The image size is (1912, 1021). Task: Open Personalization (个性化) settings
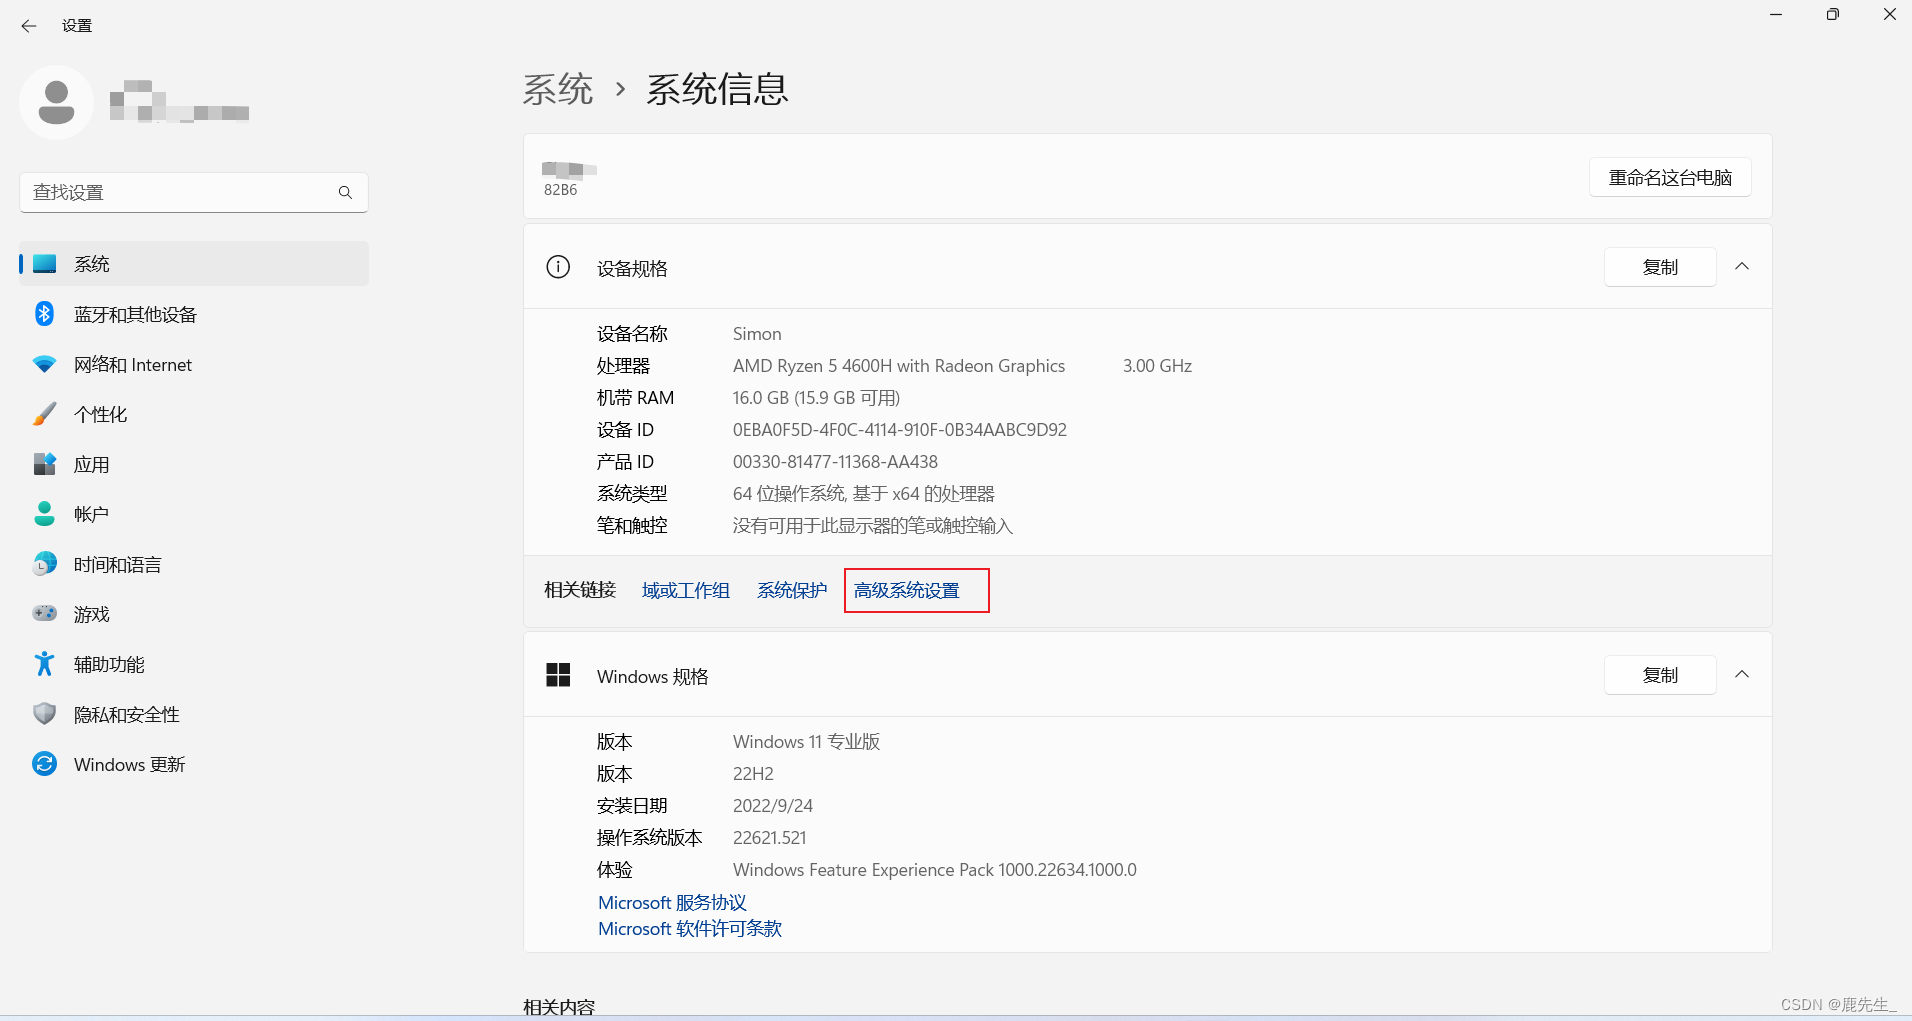(x=100, y=415)
